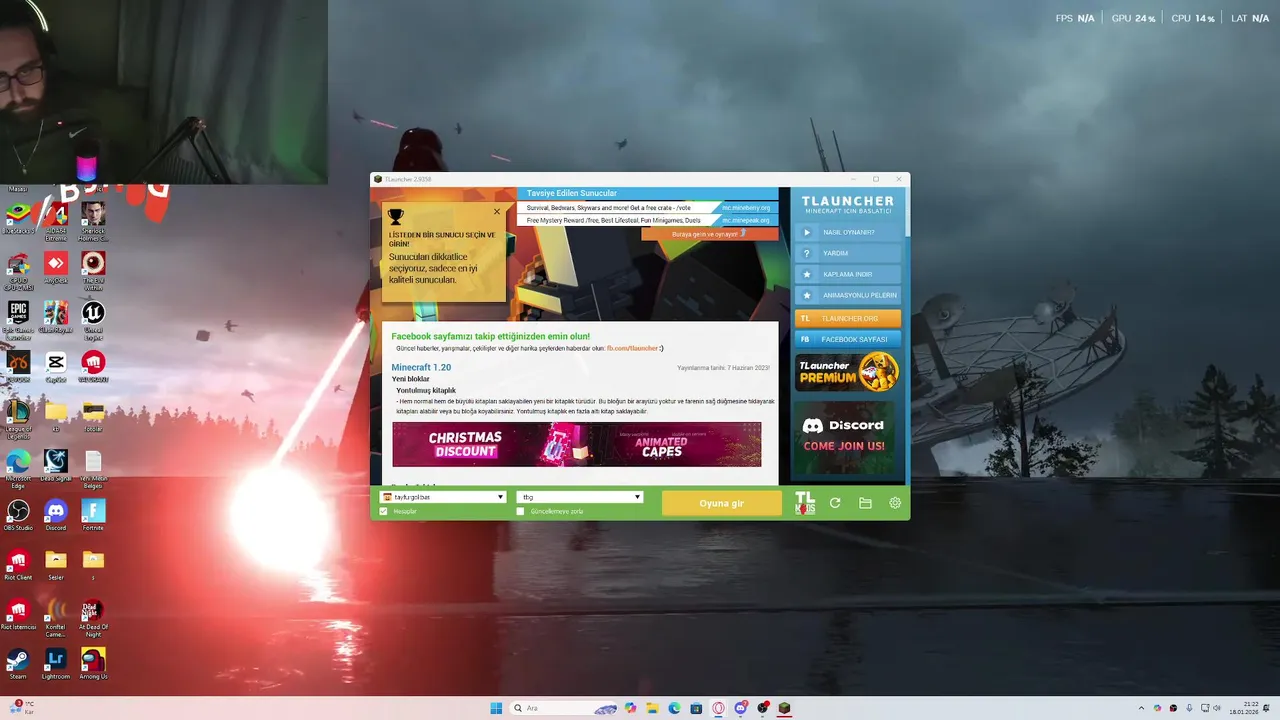The image size is (1280, 720).
Task: Select the mc.minepeak.org server
Action: [746, 220]
